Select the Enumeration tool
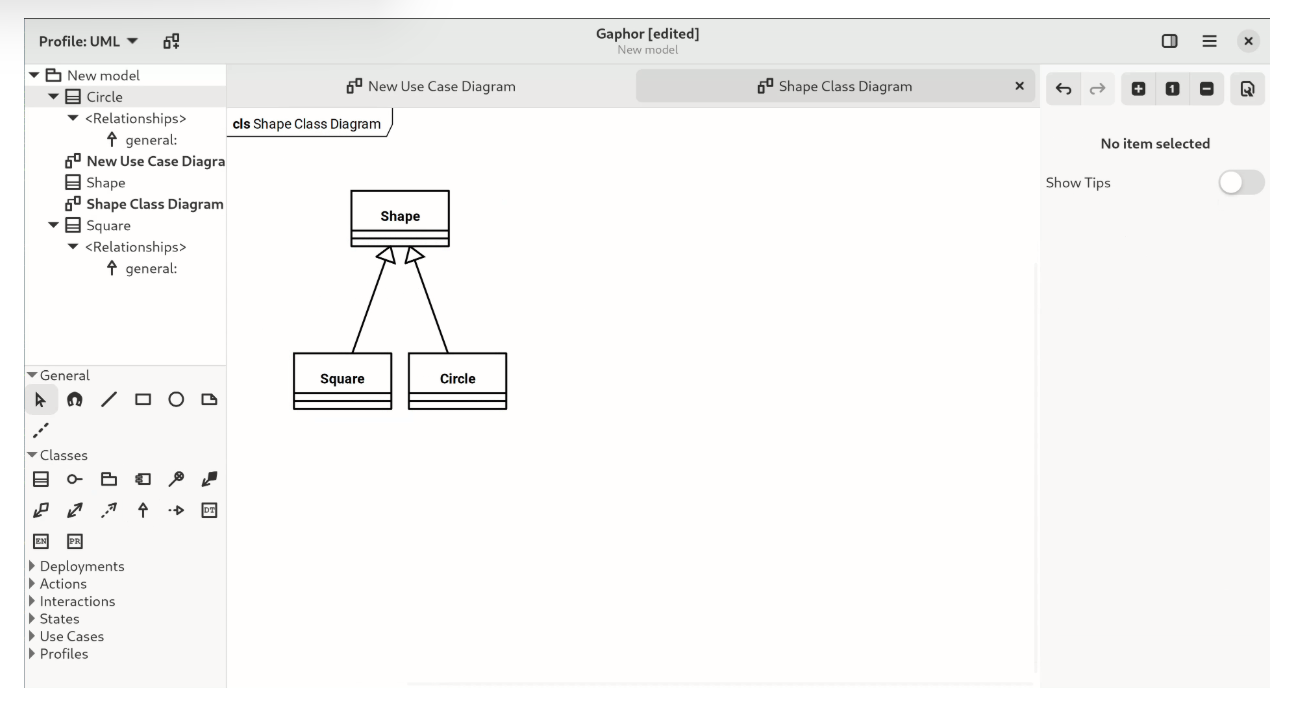This screenshot has width=1300, height=702. click(x=40, y=538)
